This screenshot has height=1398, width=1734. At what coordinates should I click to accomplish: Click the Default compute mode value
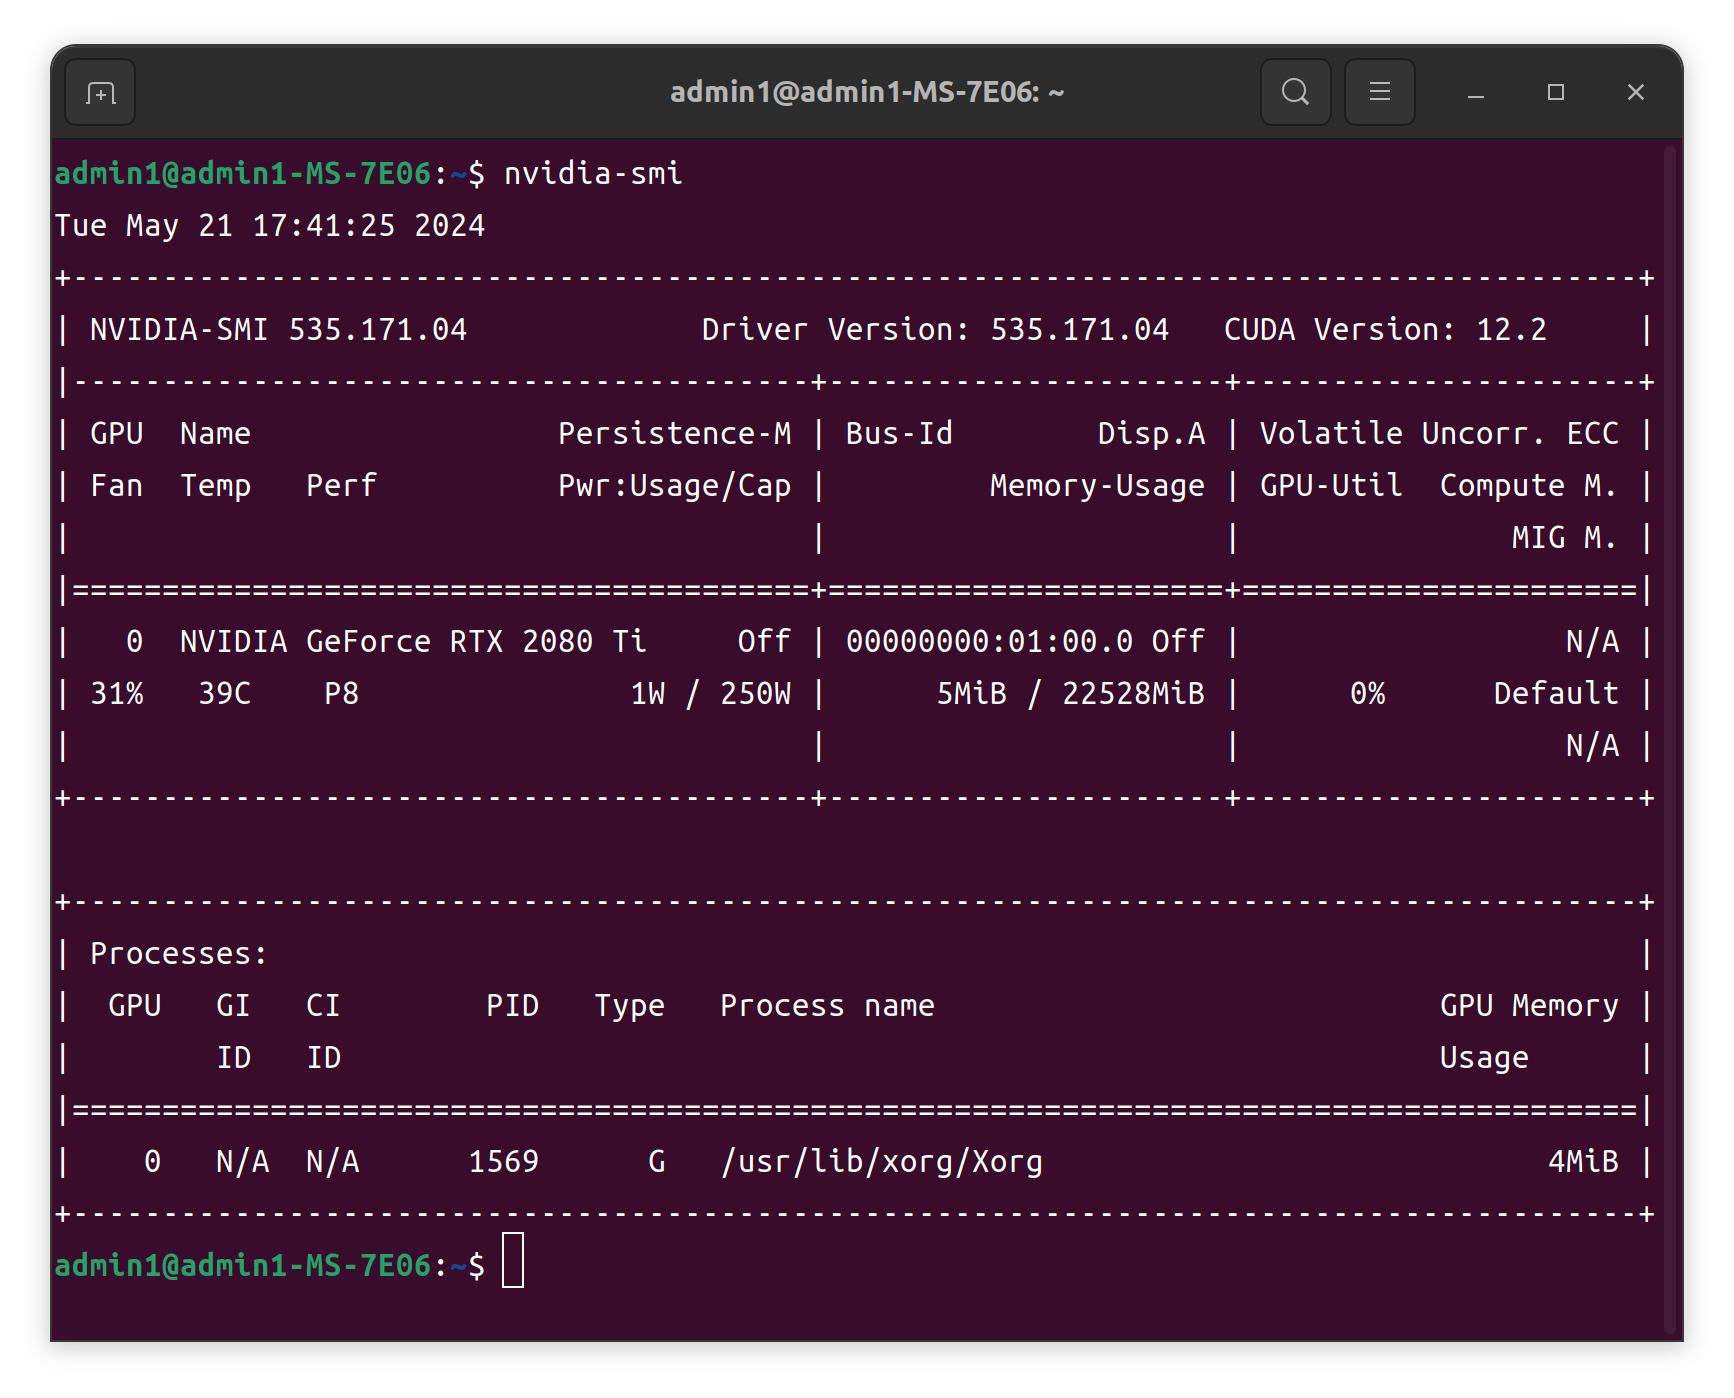click(x=1556, y=694)
